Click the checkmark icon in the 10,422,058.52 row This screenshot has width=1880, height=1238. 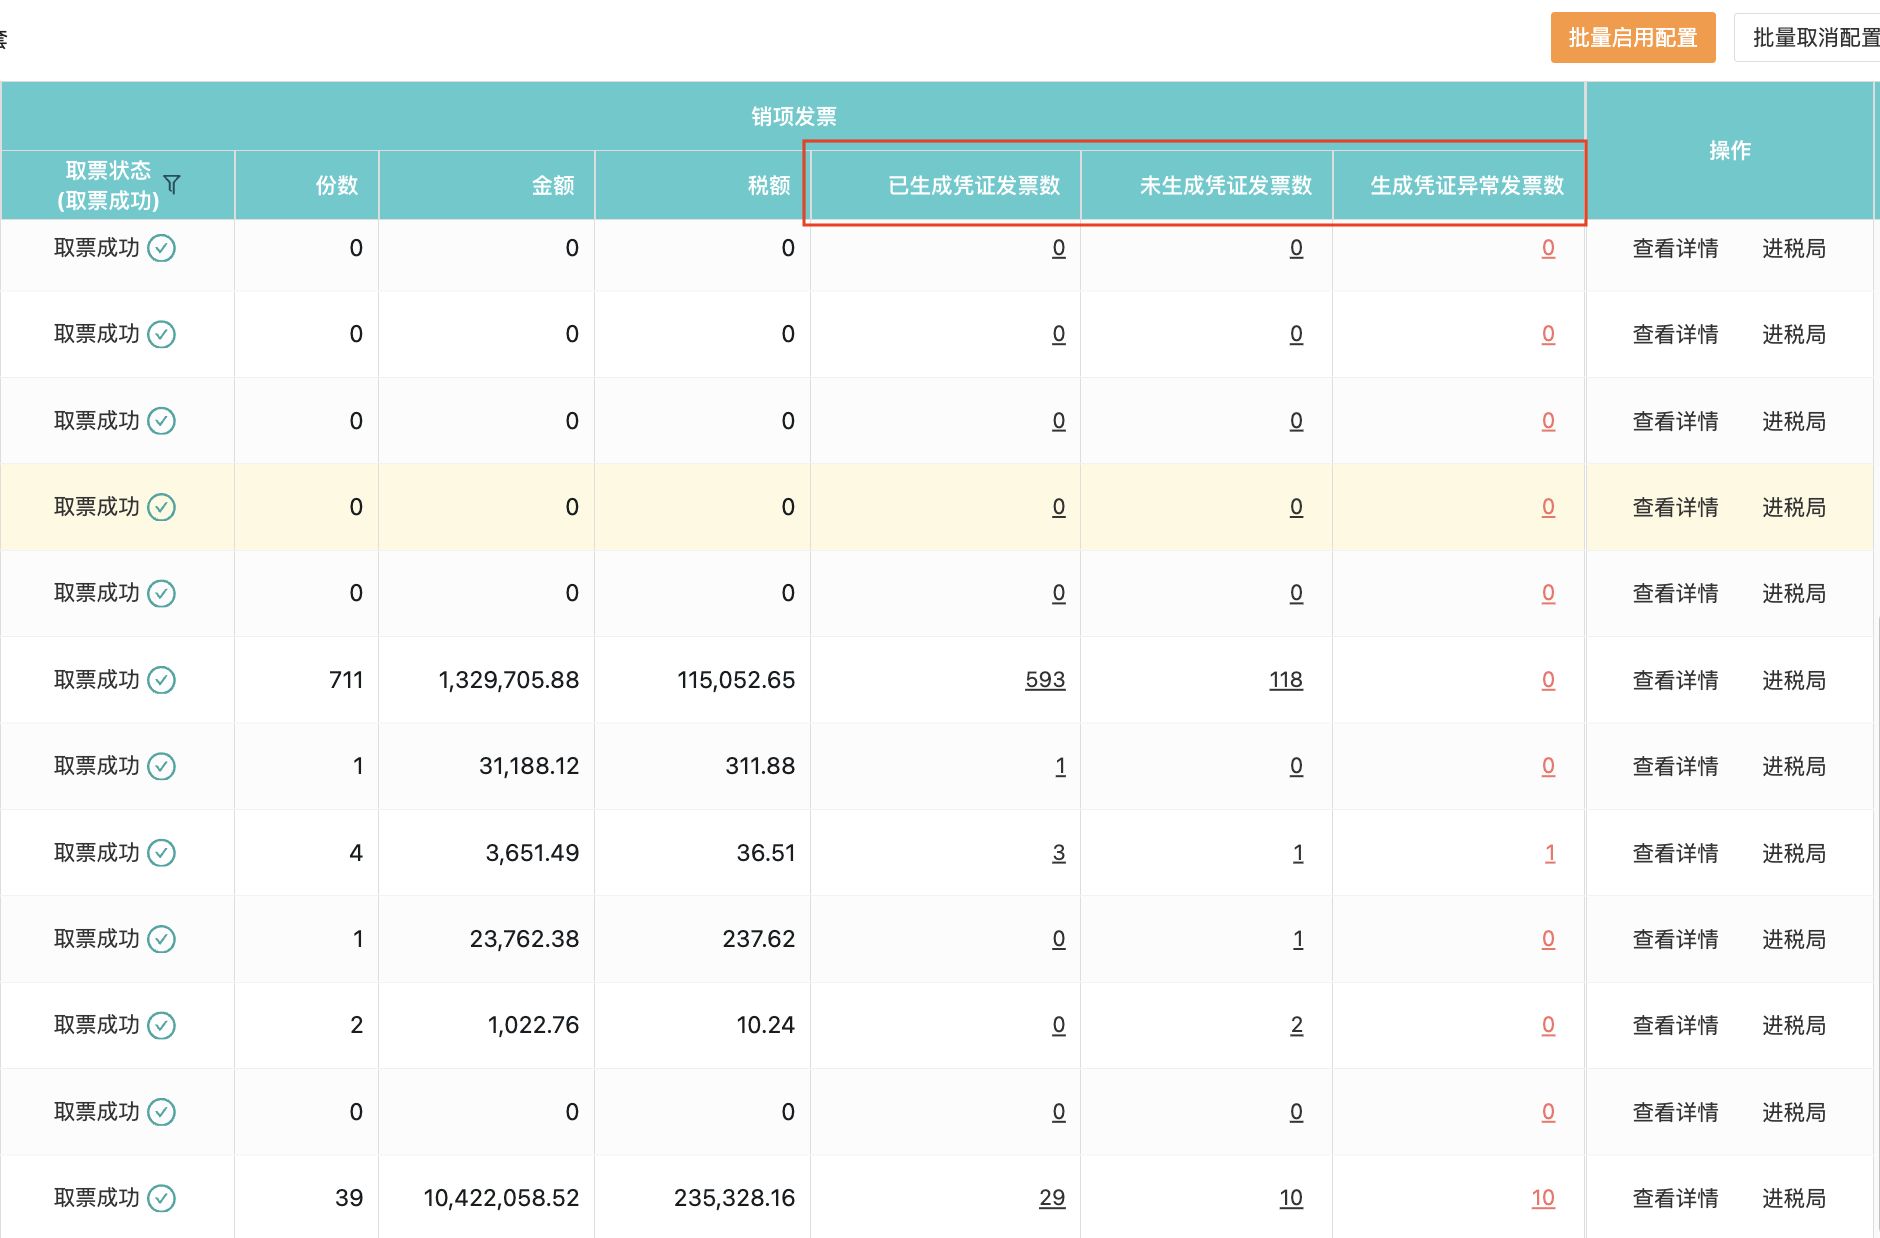pyautogui.click(x=162, y=1198)
